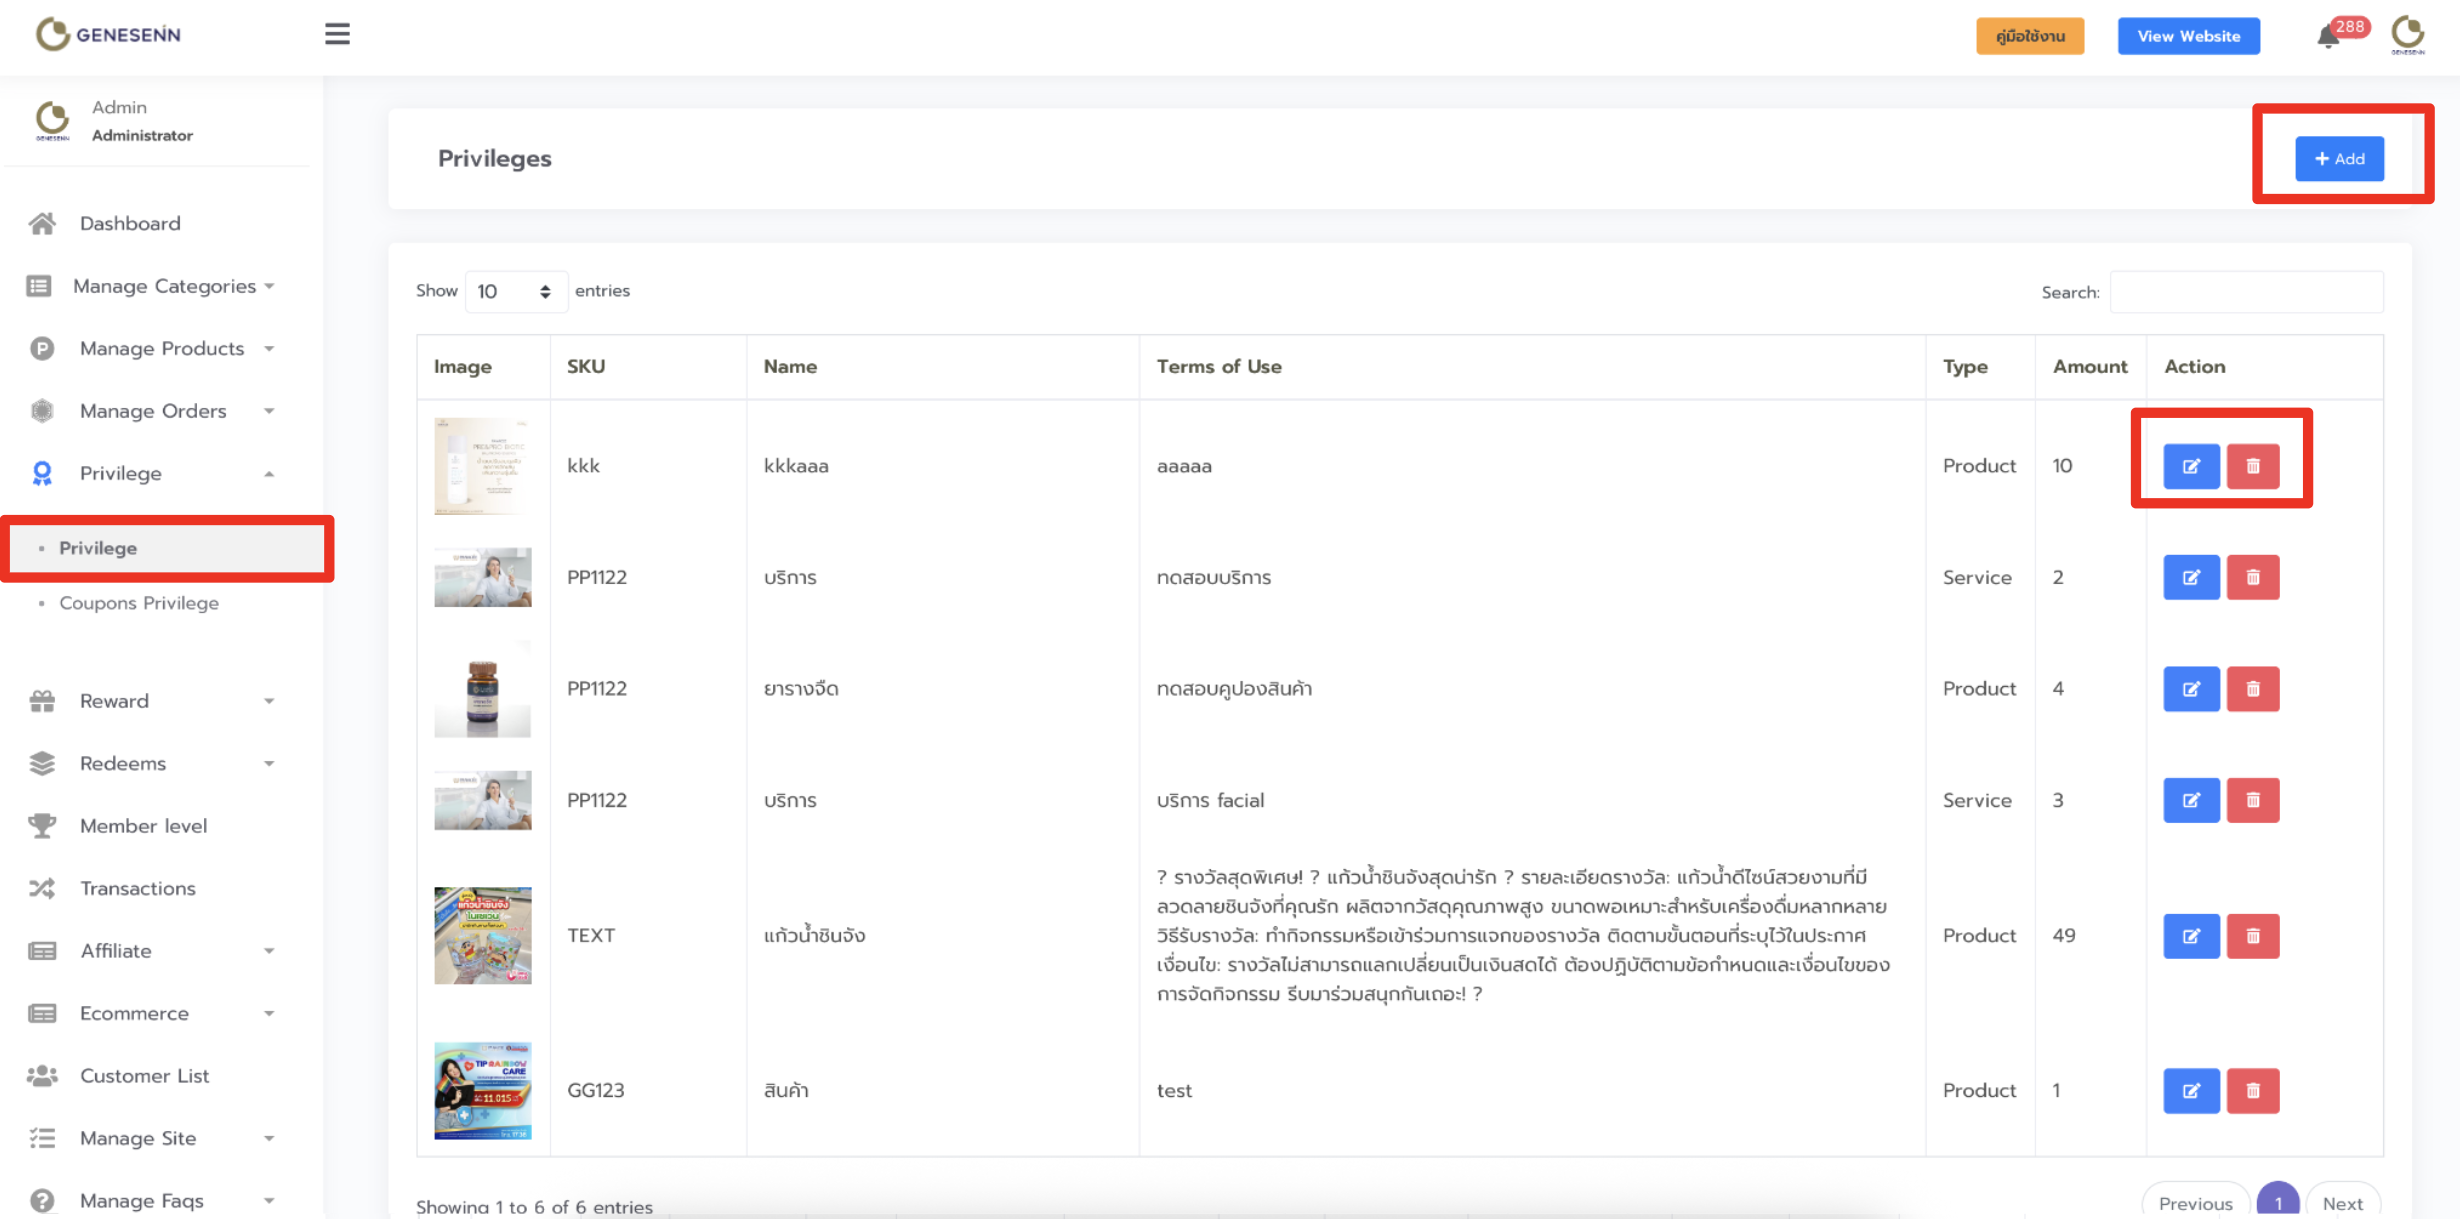The image size is (2460, 1226).
Task: Click the View Website button
Action: pyautogui.click(x=2188, y=36)
